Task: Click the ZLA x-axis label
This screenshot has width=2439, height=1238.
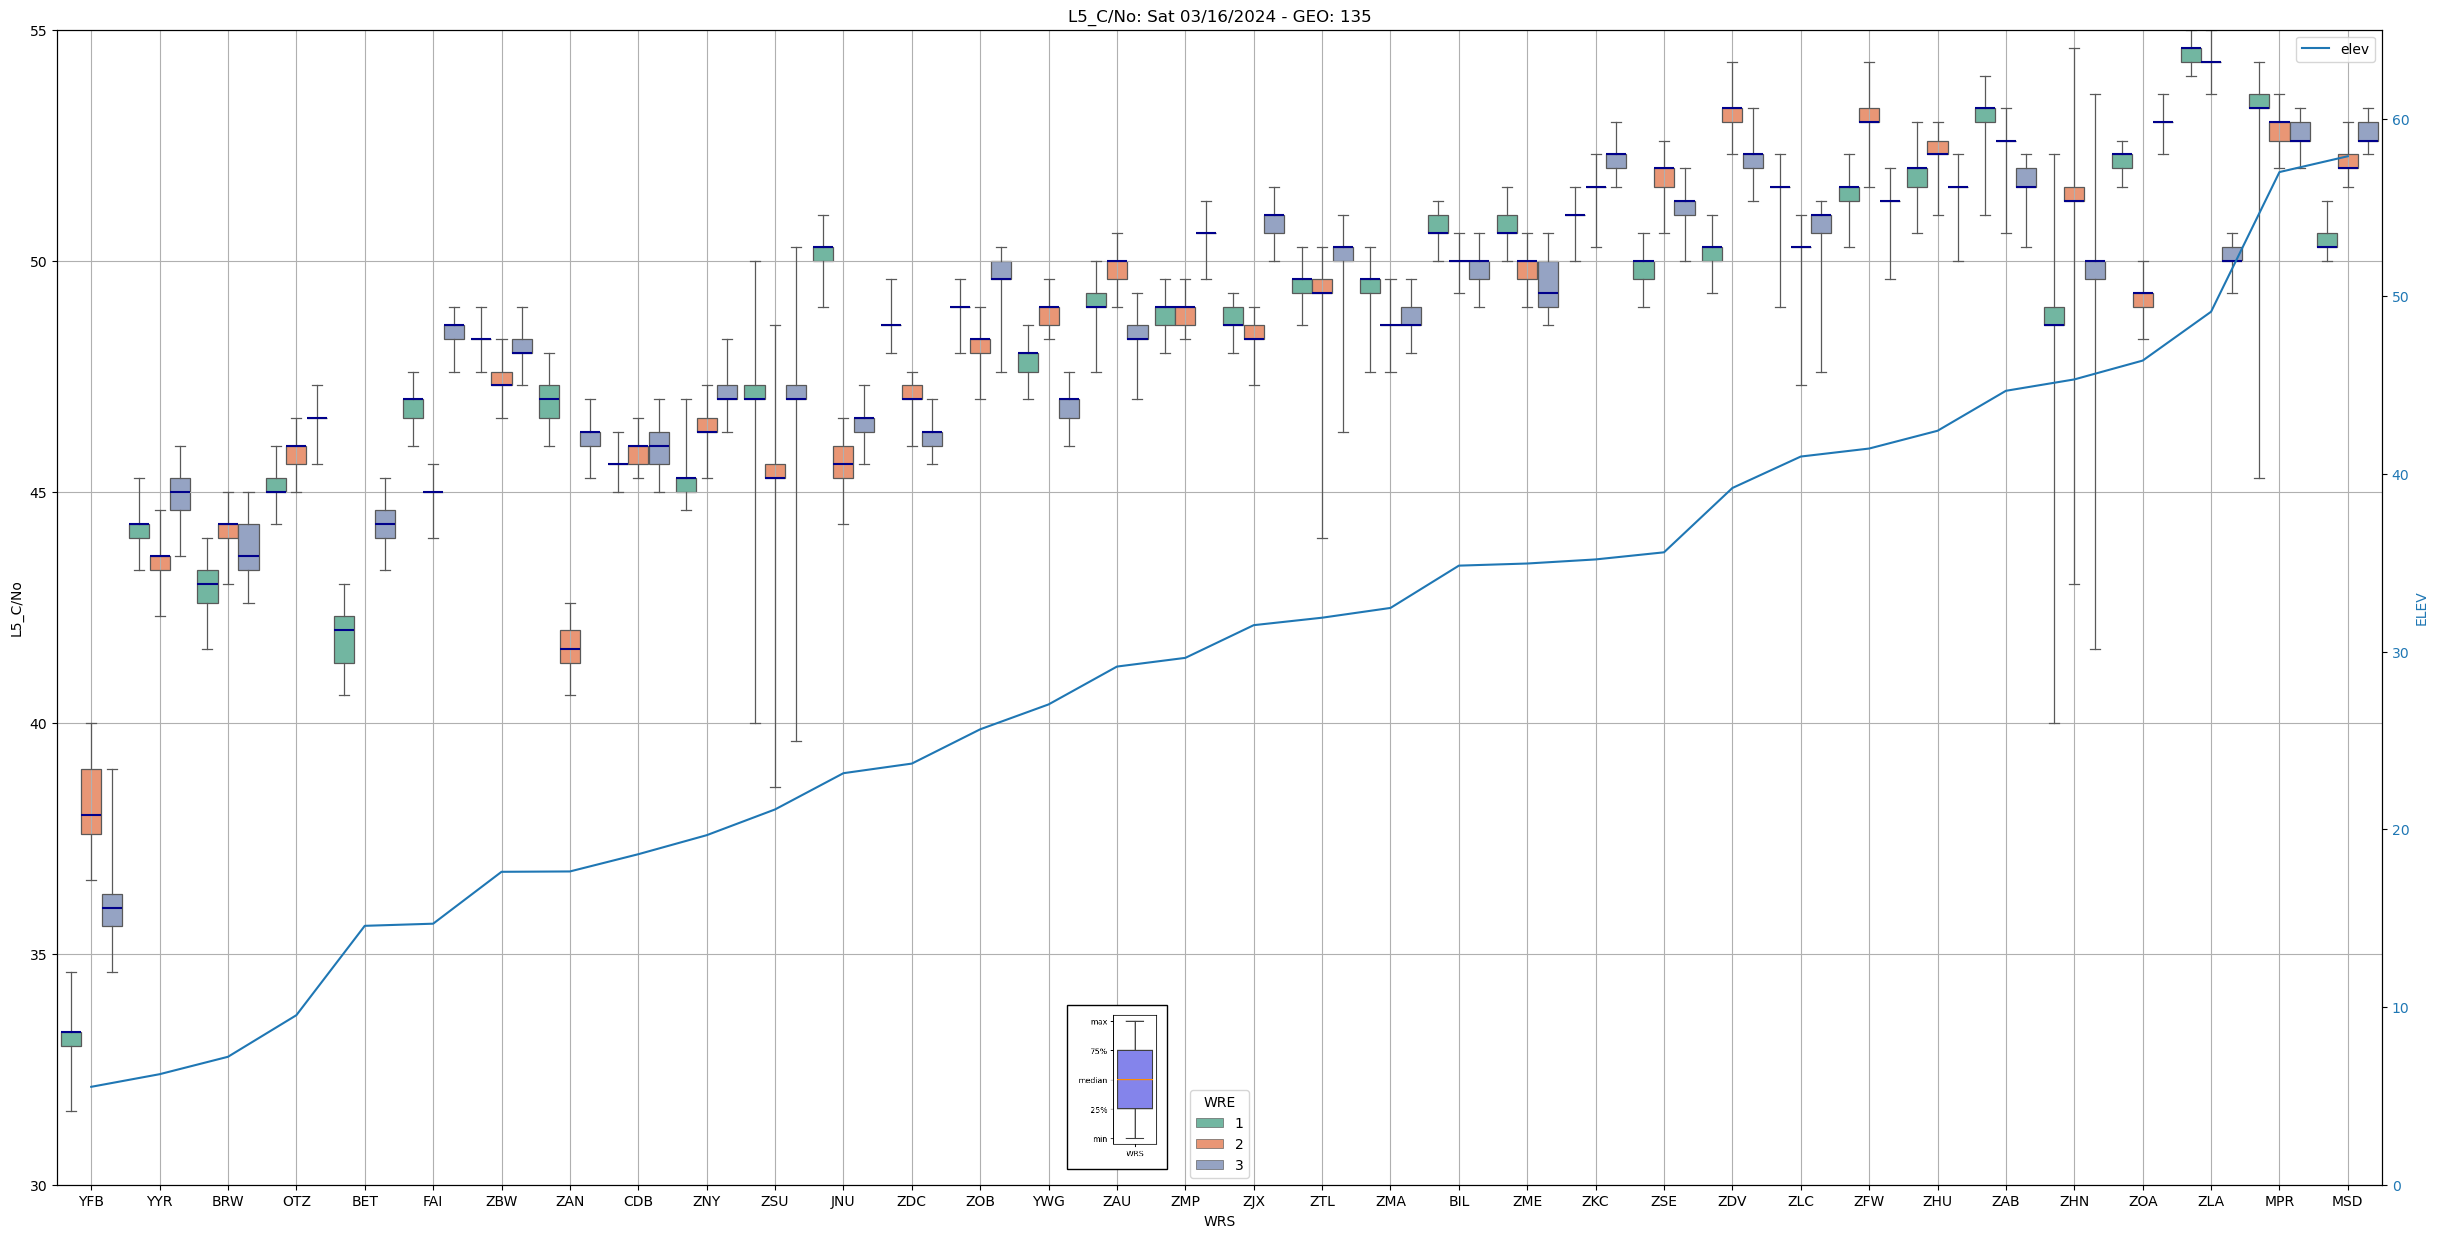Action: tap(2211, 1201)
